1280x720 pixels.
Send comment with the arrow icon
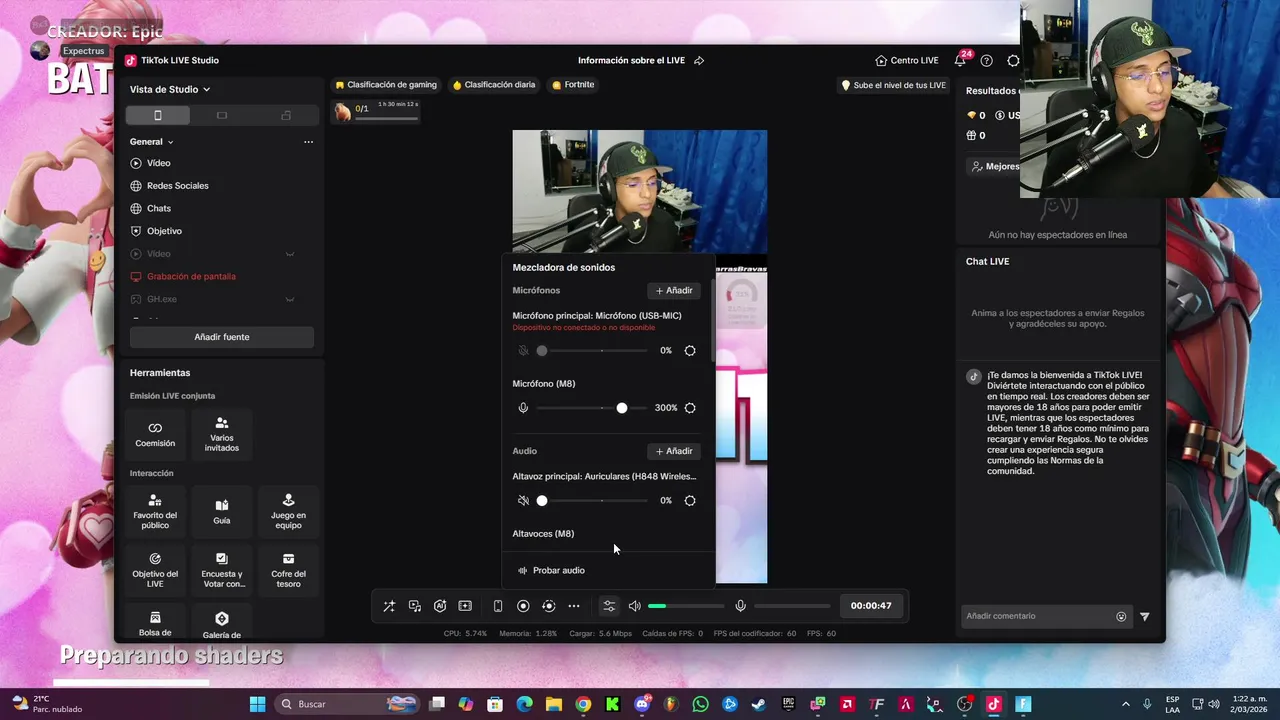pos(1145,616)
